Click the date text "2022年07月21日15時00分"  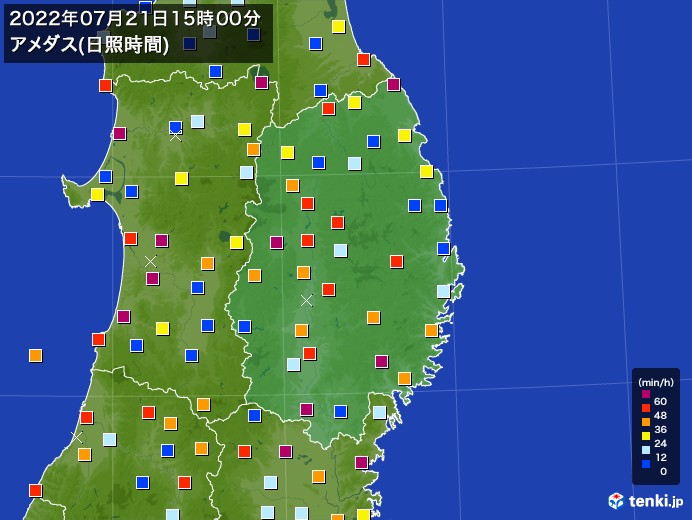click(x=135, y=19)
